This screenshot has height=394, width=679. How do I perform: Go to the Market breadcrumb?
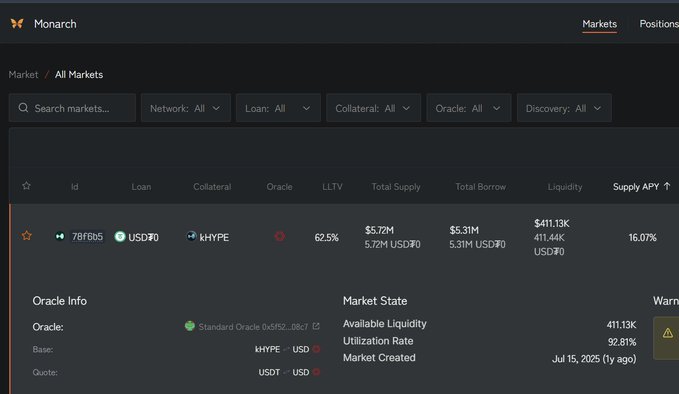click(x=23, y=74)
